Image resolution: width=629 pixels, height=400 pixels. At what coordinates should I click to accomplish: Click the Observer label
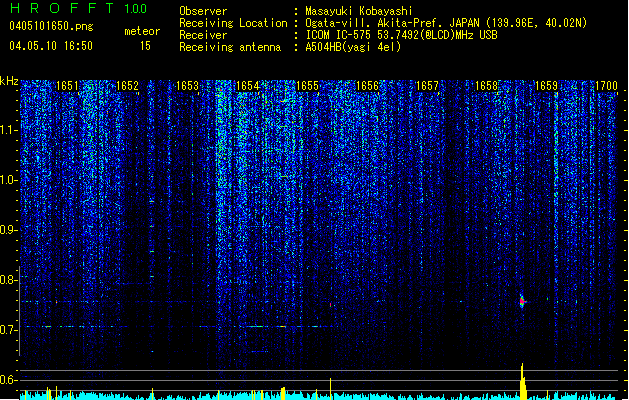(x=203, y=11)
